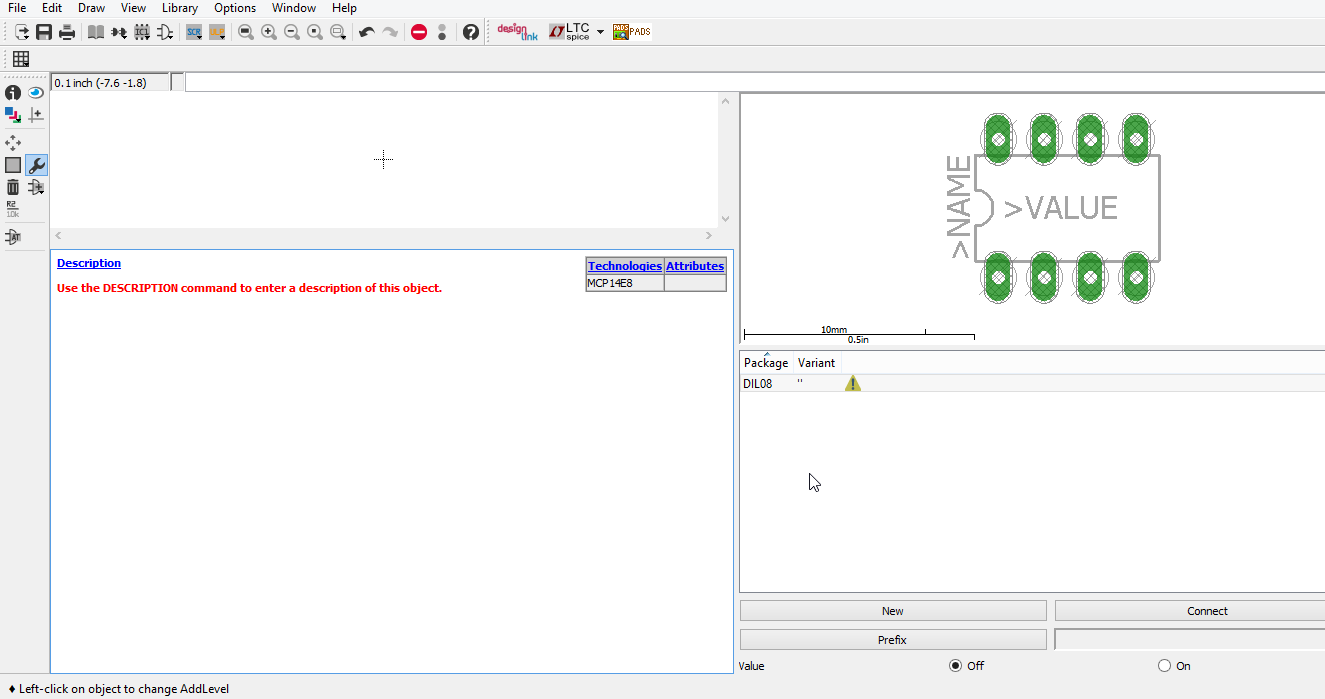Click the gate view scroll-down arrow
Screen dimensions: 1325x699
pos(726,219)
